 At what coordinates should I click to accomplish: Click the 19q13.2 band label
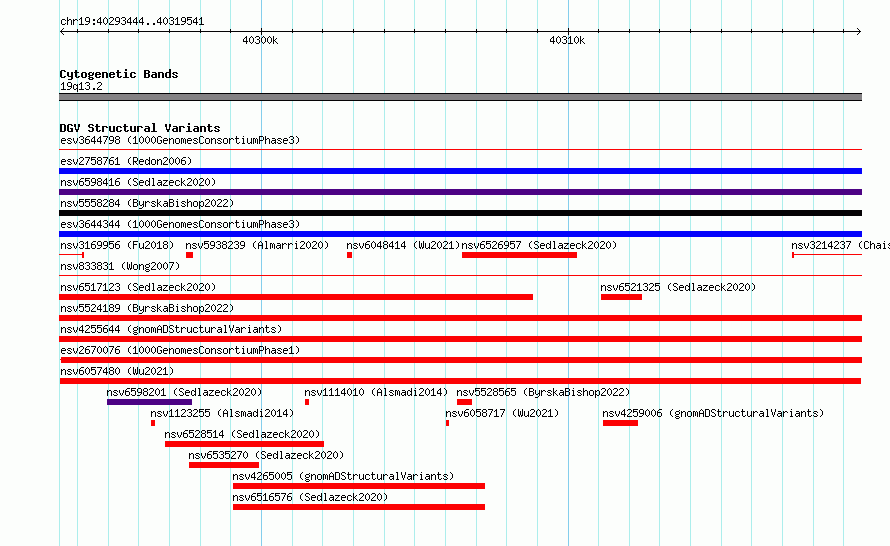[81, 86]
